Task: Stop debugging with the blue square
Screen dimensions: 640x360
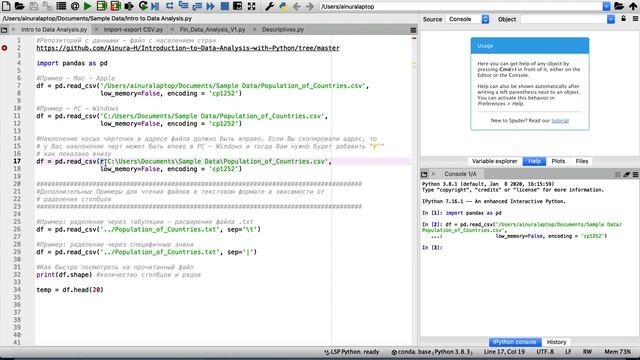Action: pos(224,6)
